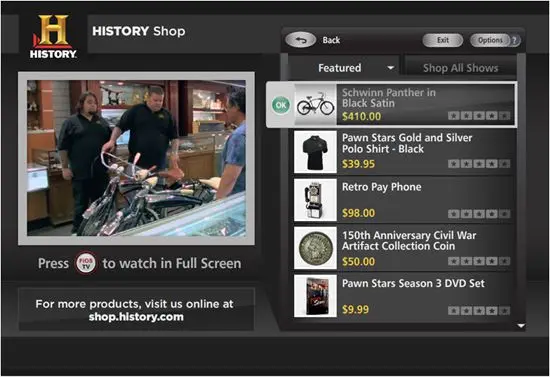Switch to the Shop All Shows tab
The height and width of the screenshot is (377, 550).
[460, 68]
